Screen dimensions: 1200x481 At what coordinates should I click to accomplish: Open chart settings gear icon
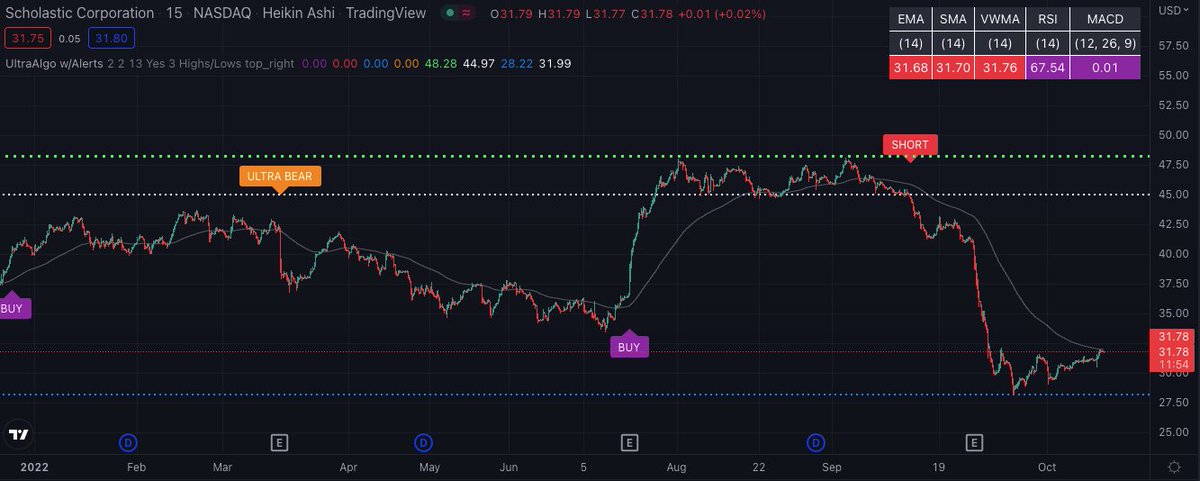pyautogui.click(x=1172, y=467)
